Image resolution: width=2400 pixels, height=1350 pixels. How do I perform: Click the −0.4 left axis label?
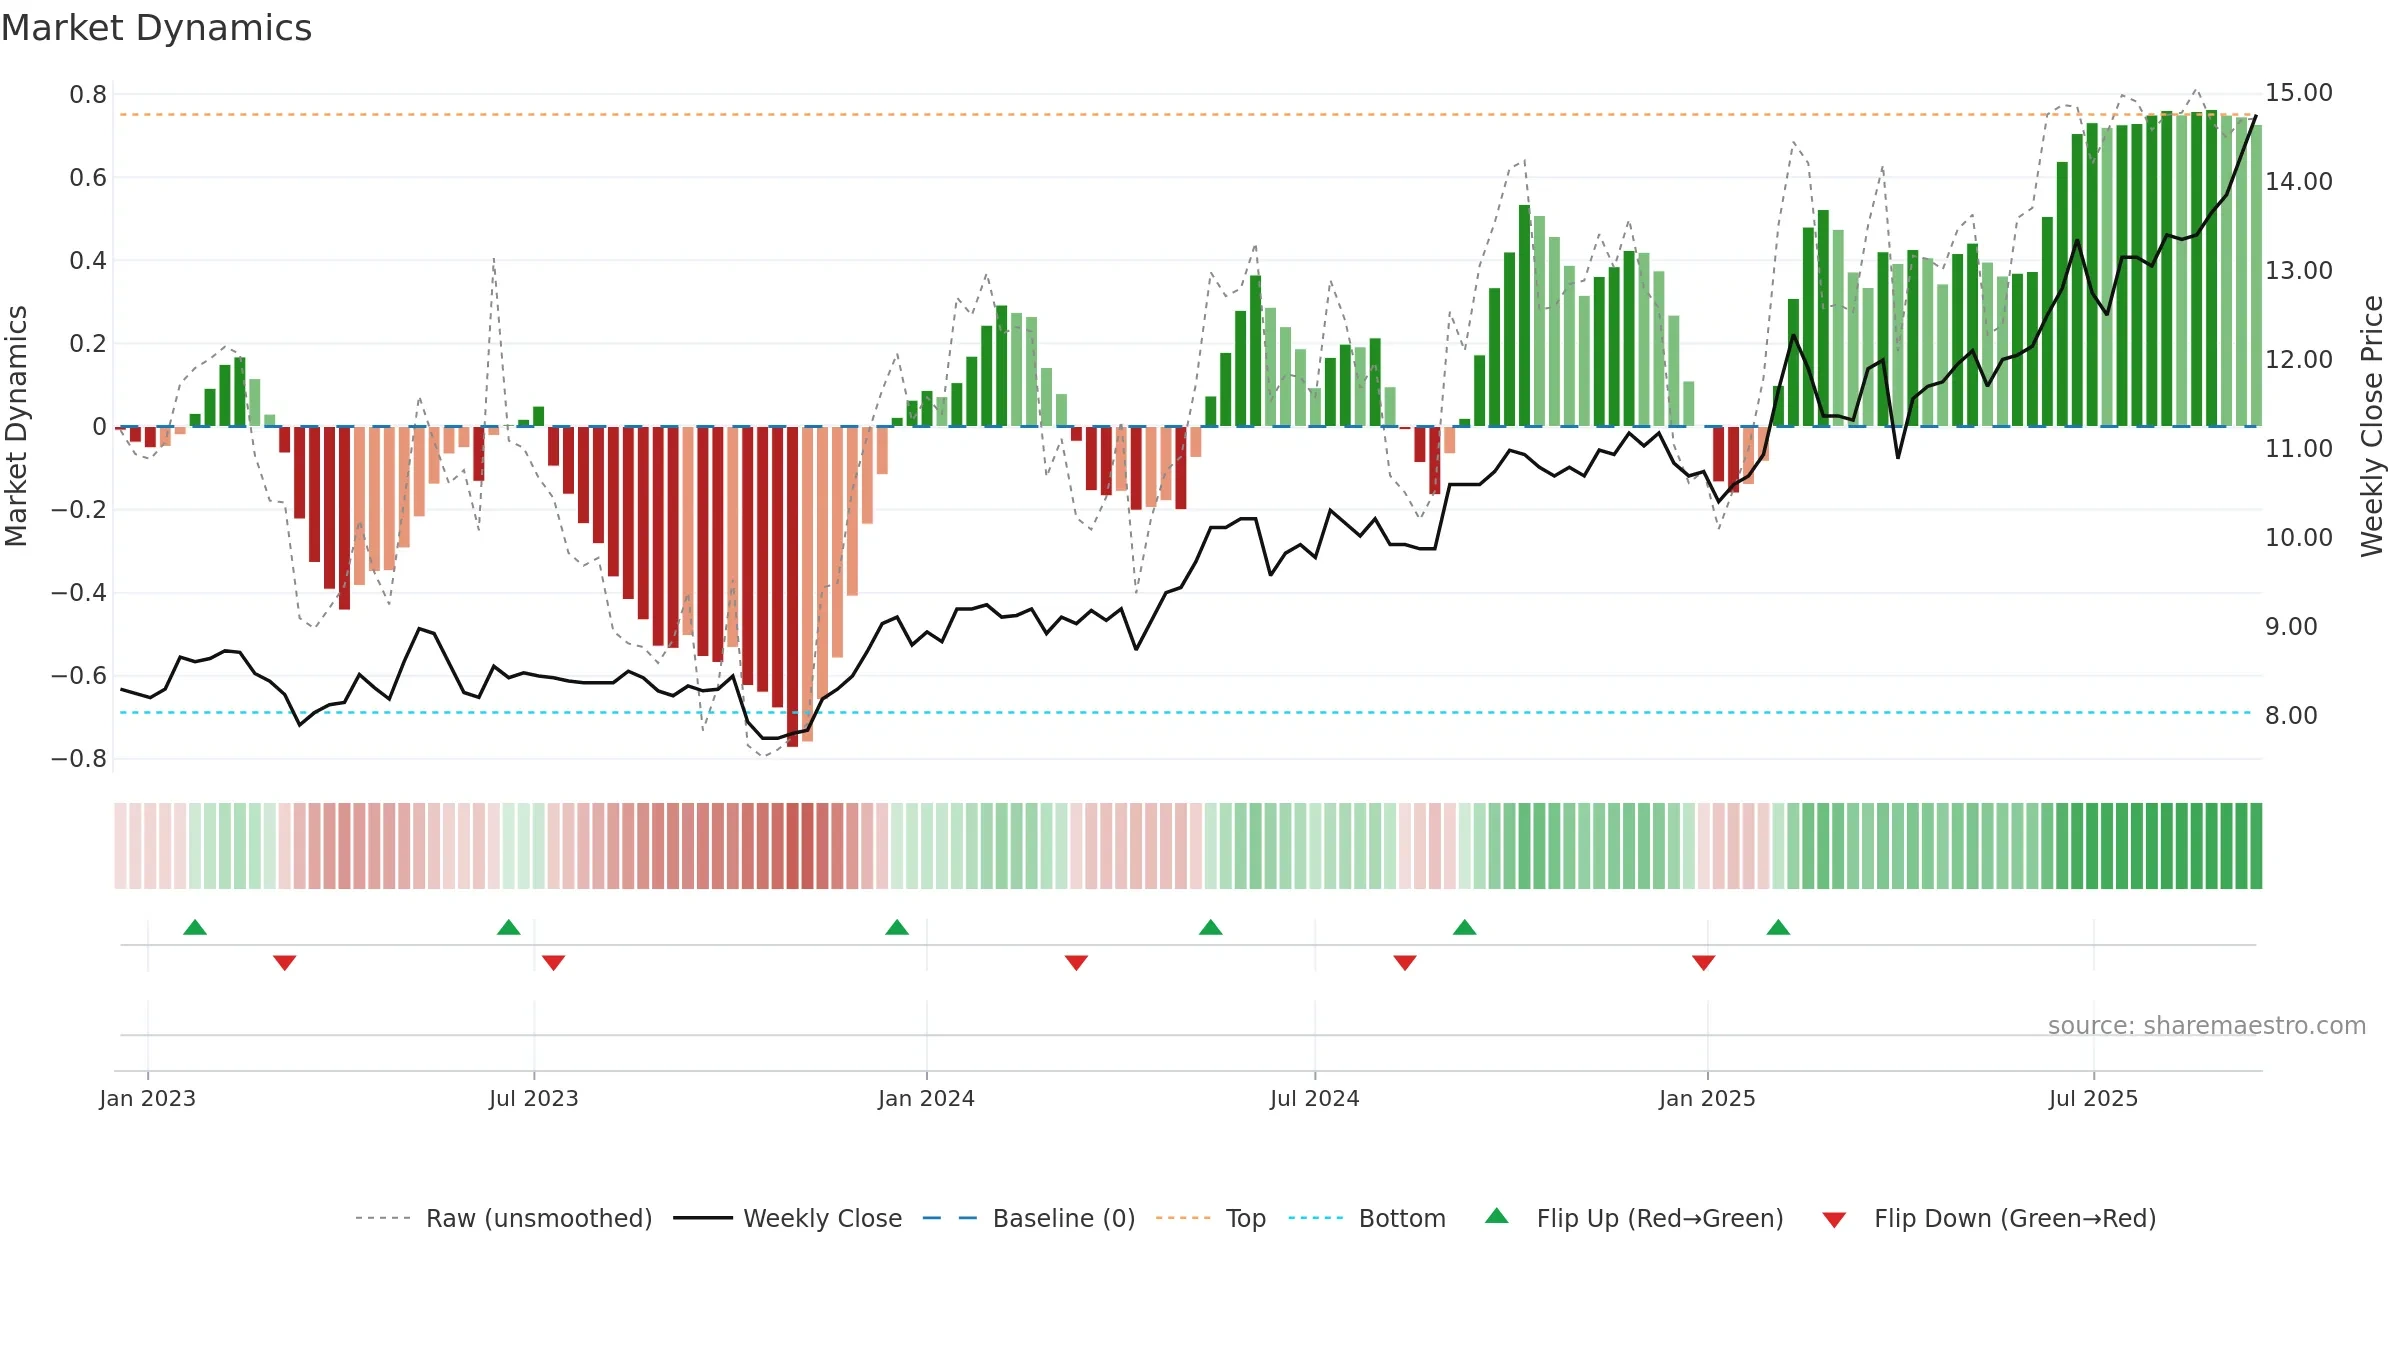[x=79, y=593]
